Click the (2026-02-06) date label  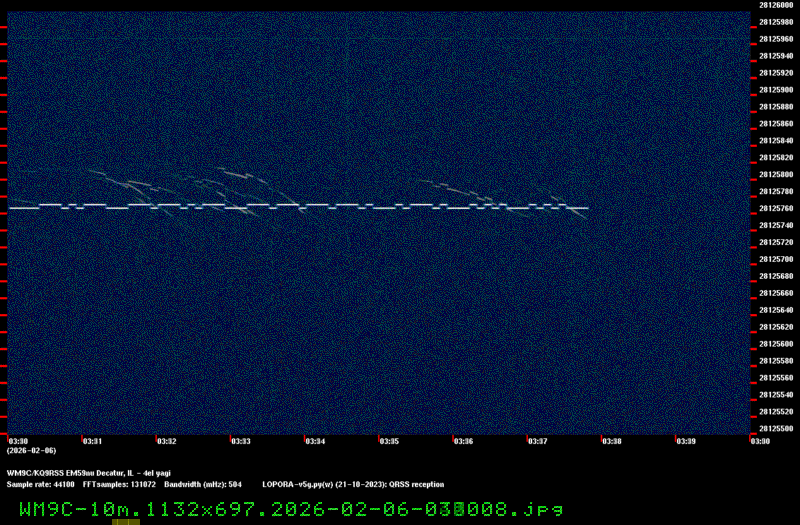(28, 451)
